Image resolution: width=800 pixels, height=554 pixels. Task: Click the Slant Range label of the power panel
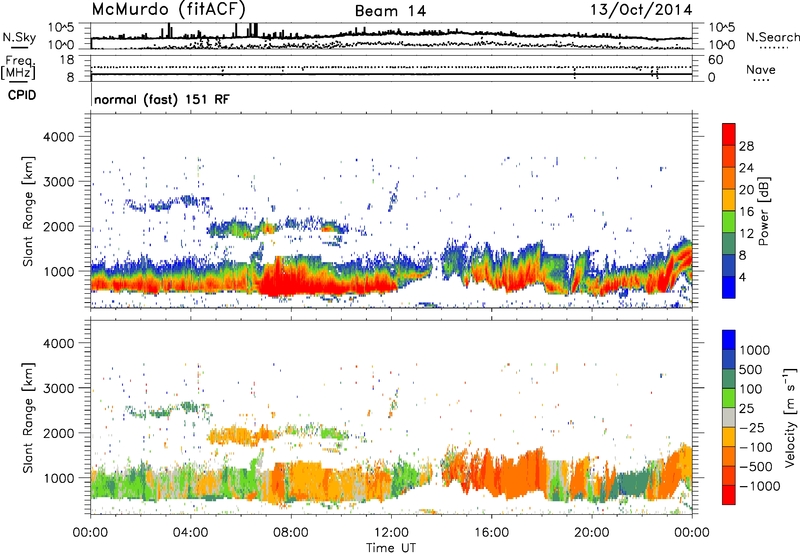(x=28, y=211)
